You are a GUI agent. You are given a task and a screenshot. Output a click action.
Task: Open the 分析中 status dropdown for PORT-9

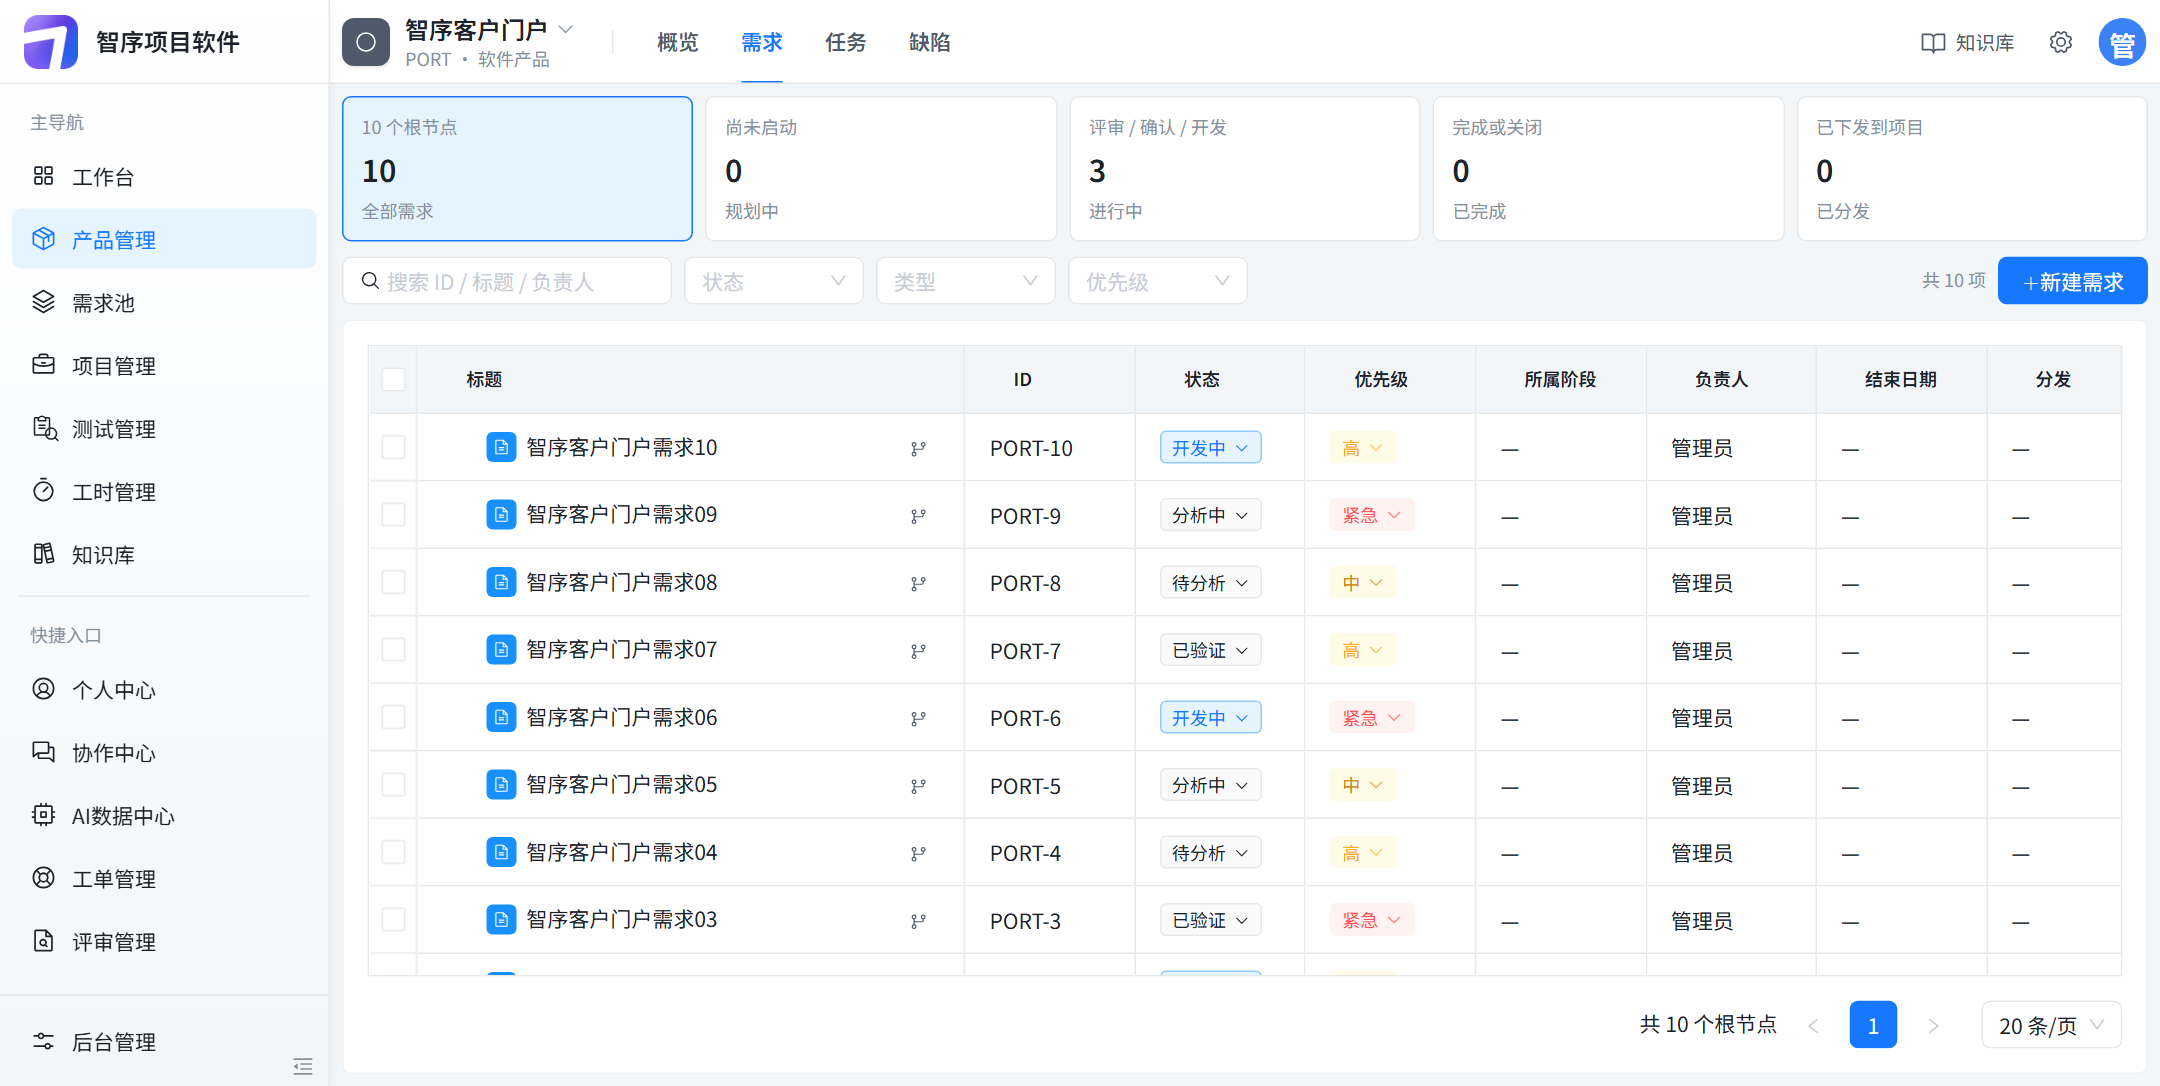click(x=1210, y=515)
